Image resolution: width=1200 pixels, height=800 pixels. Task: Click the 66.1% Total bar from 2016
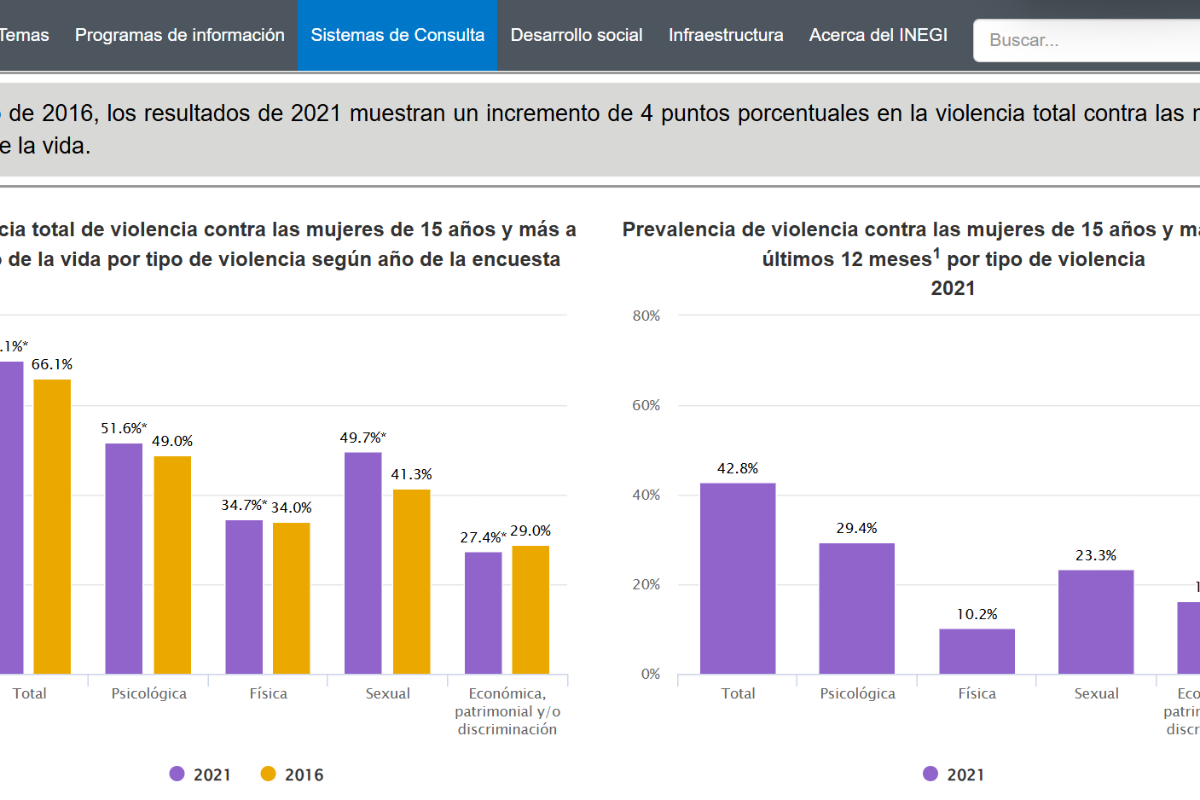pos(52,520)
